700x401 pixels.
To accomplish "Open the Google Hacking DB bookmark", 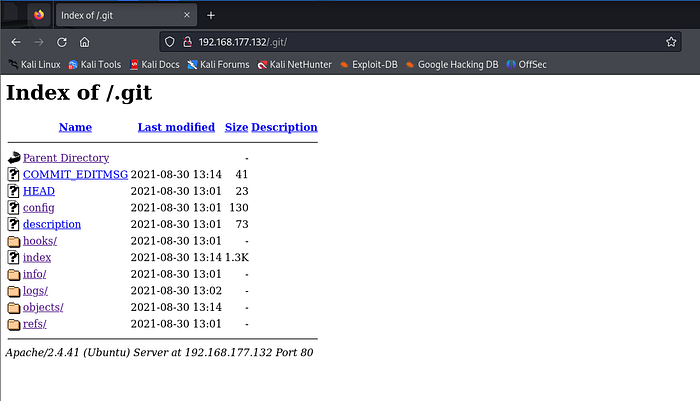I will point(452,65).
